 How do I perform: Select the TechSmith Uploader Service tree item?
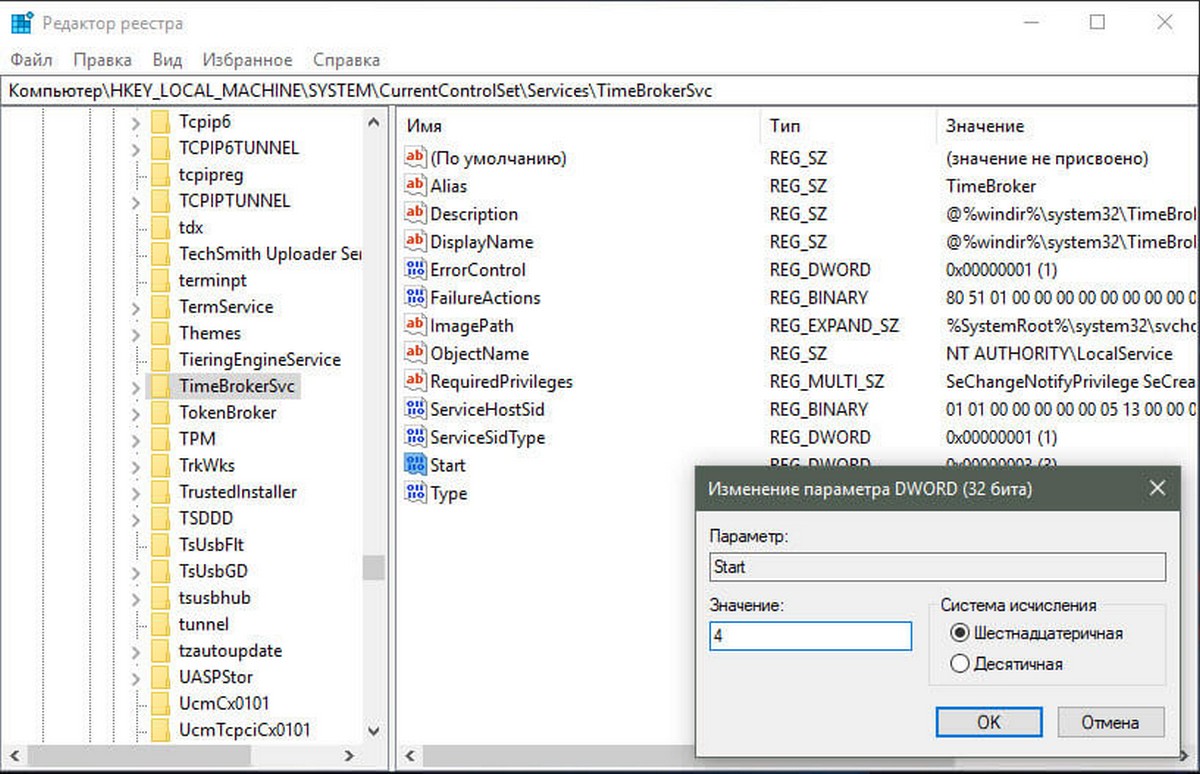pyautogui.click(x=270, y=254)
